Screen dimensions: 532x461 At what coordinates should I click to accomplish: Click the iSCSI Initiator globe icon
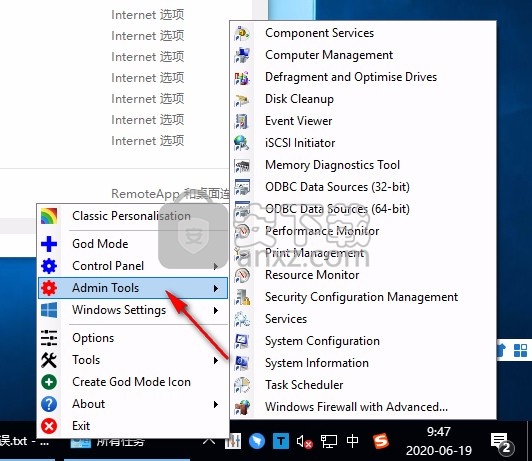coord(242,143)
